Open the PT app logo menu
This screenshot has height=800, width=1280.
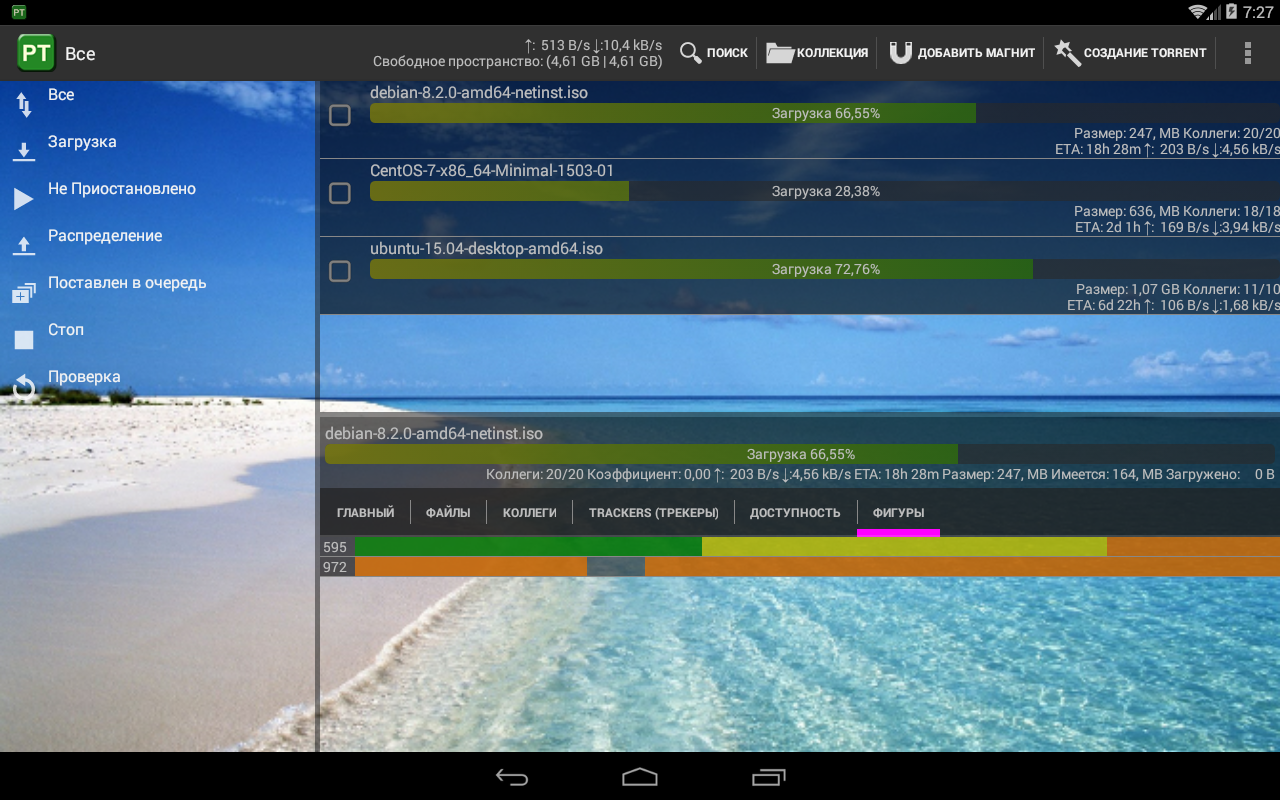(36, 53)
